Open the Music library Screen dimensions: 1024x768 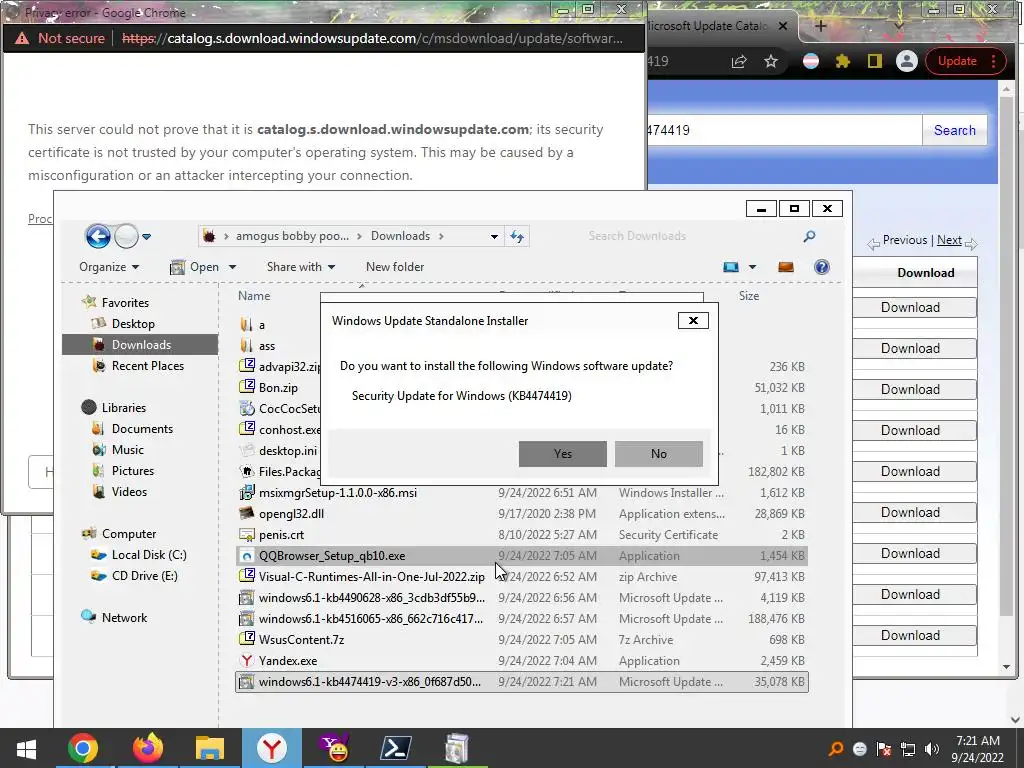[127, 450]
